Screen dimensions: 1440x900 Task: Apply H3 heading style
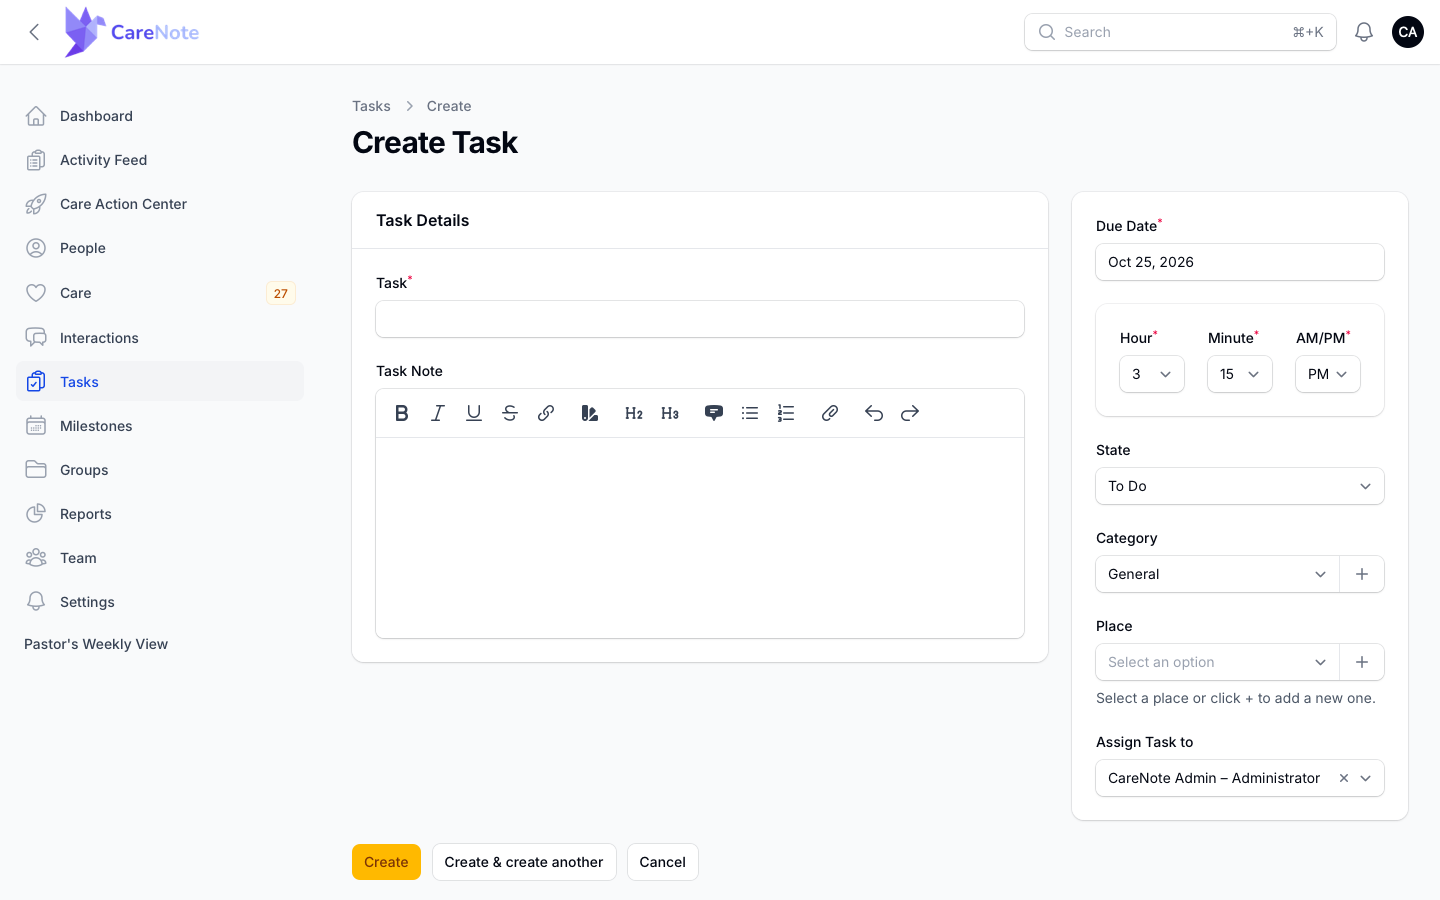pos(670,413)
